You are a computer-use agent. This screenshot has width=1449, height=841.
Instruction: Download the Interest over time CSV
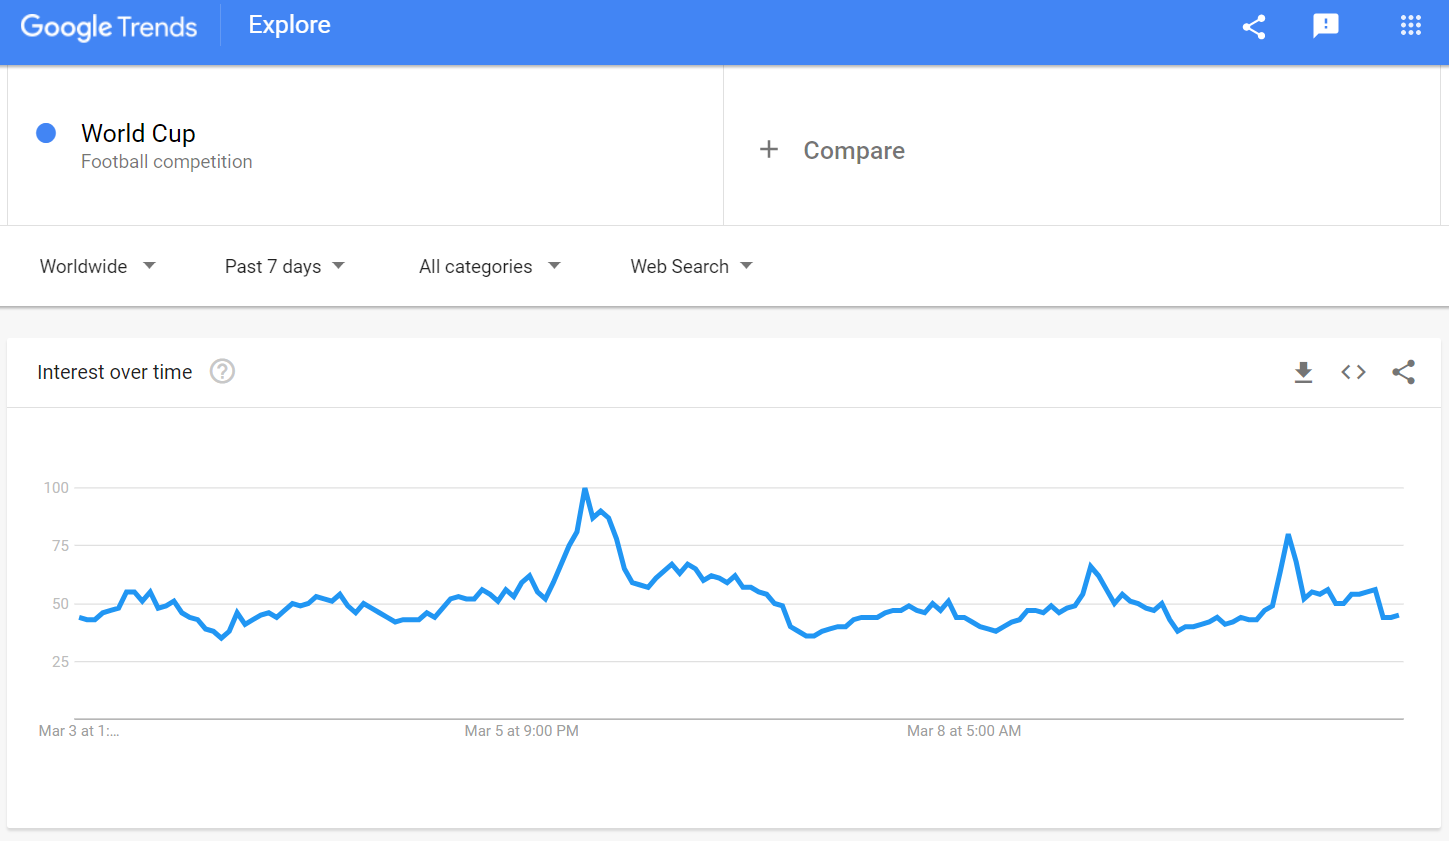coord(1303,372)
